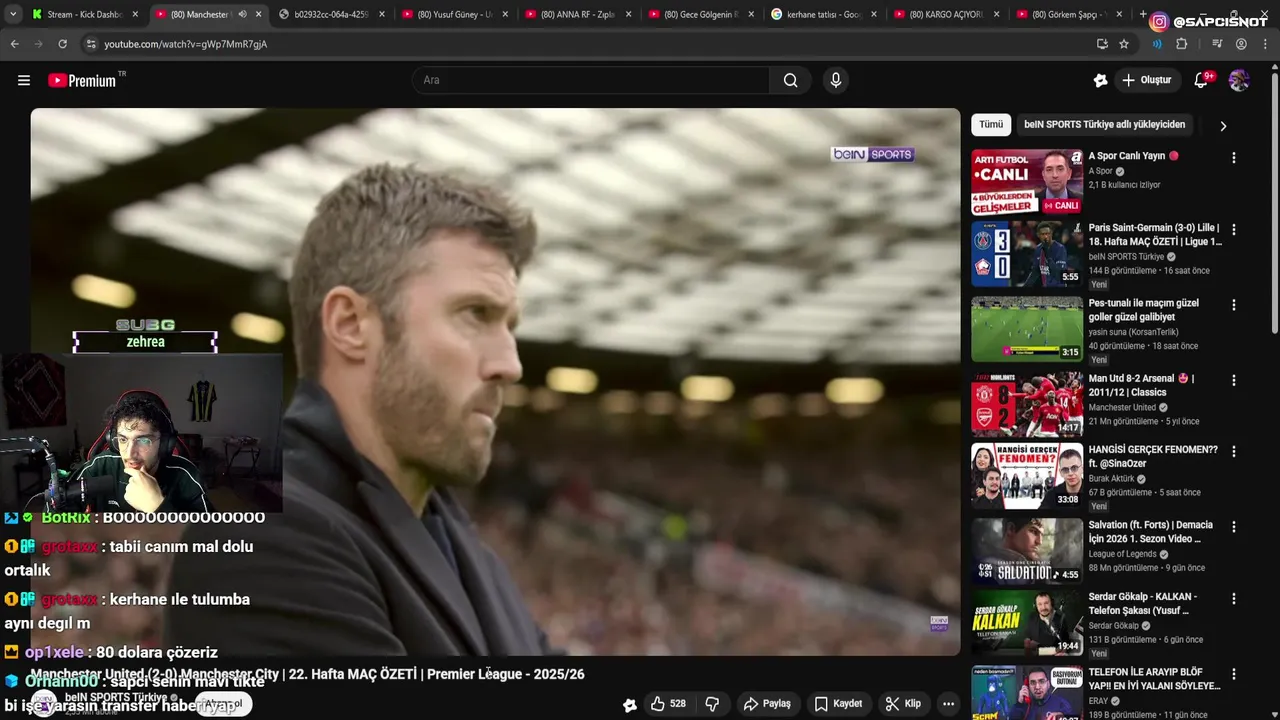Bookmark this page with star icon

[x=1124, y=44]
